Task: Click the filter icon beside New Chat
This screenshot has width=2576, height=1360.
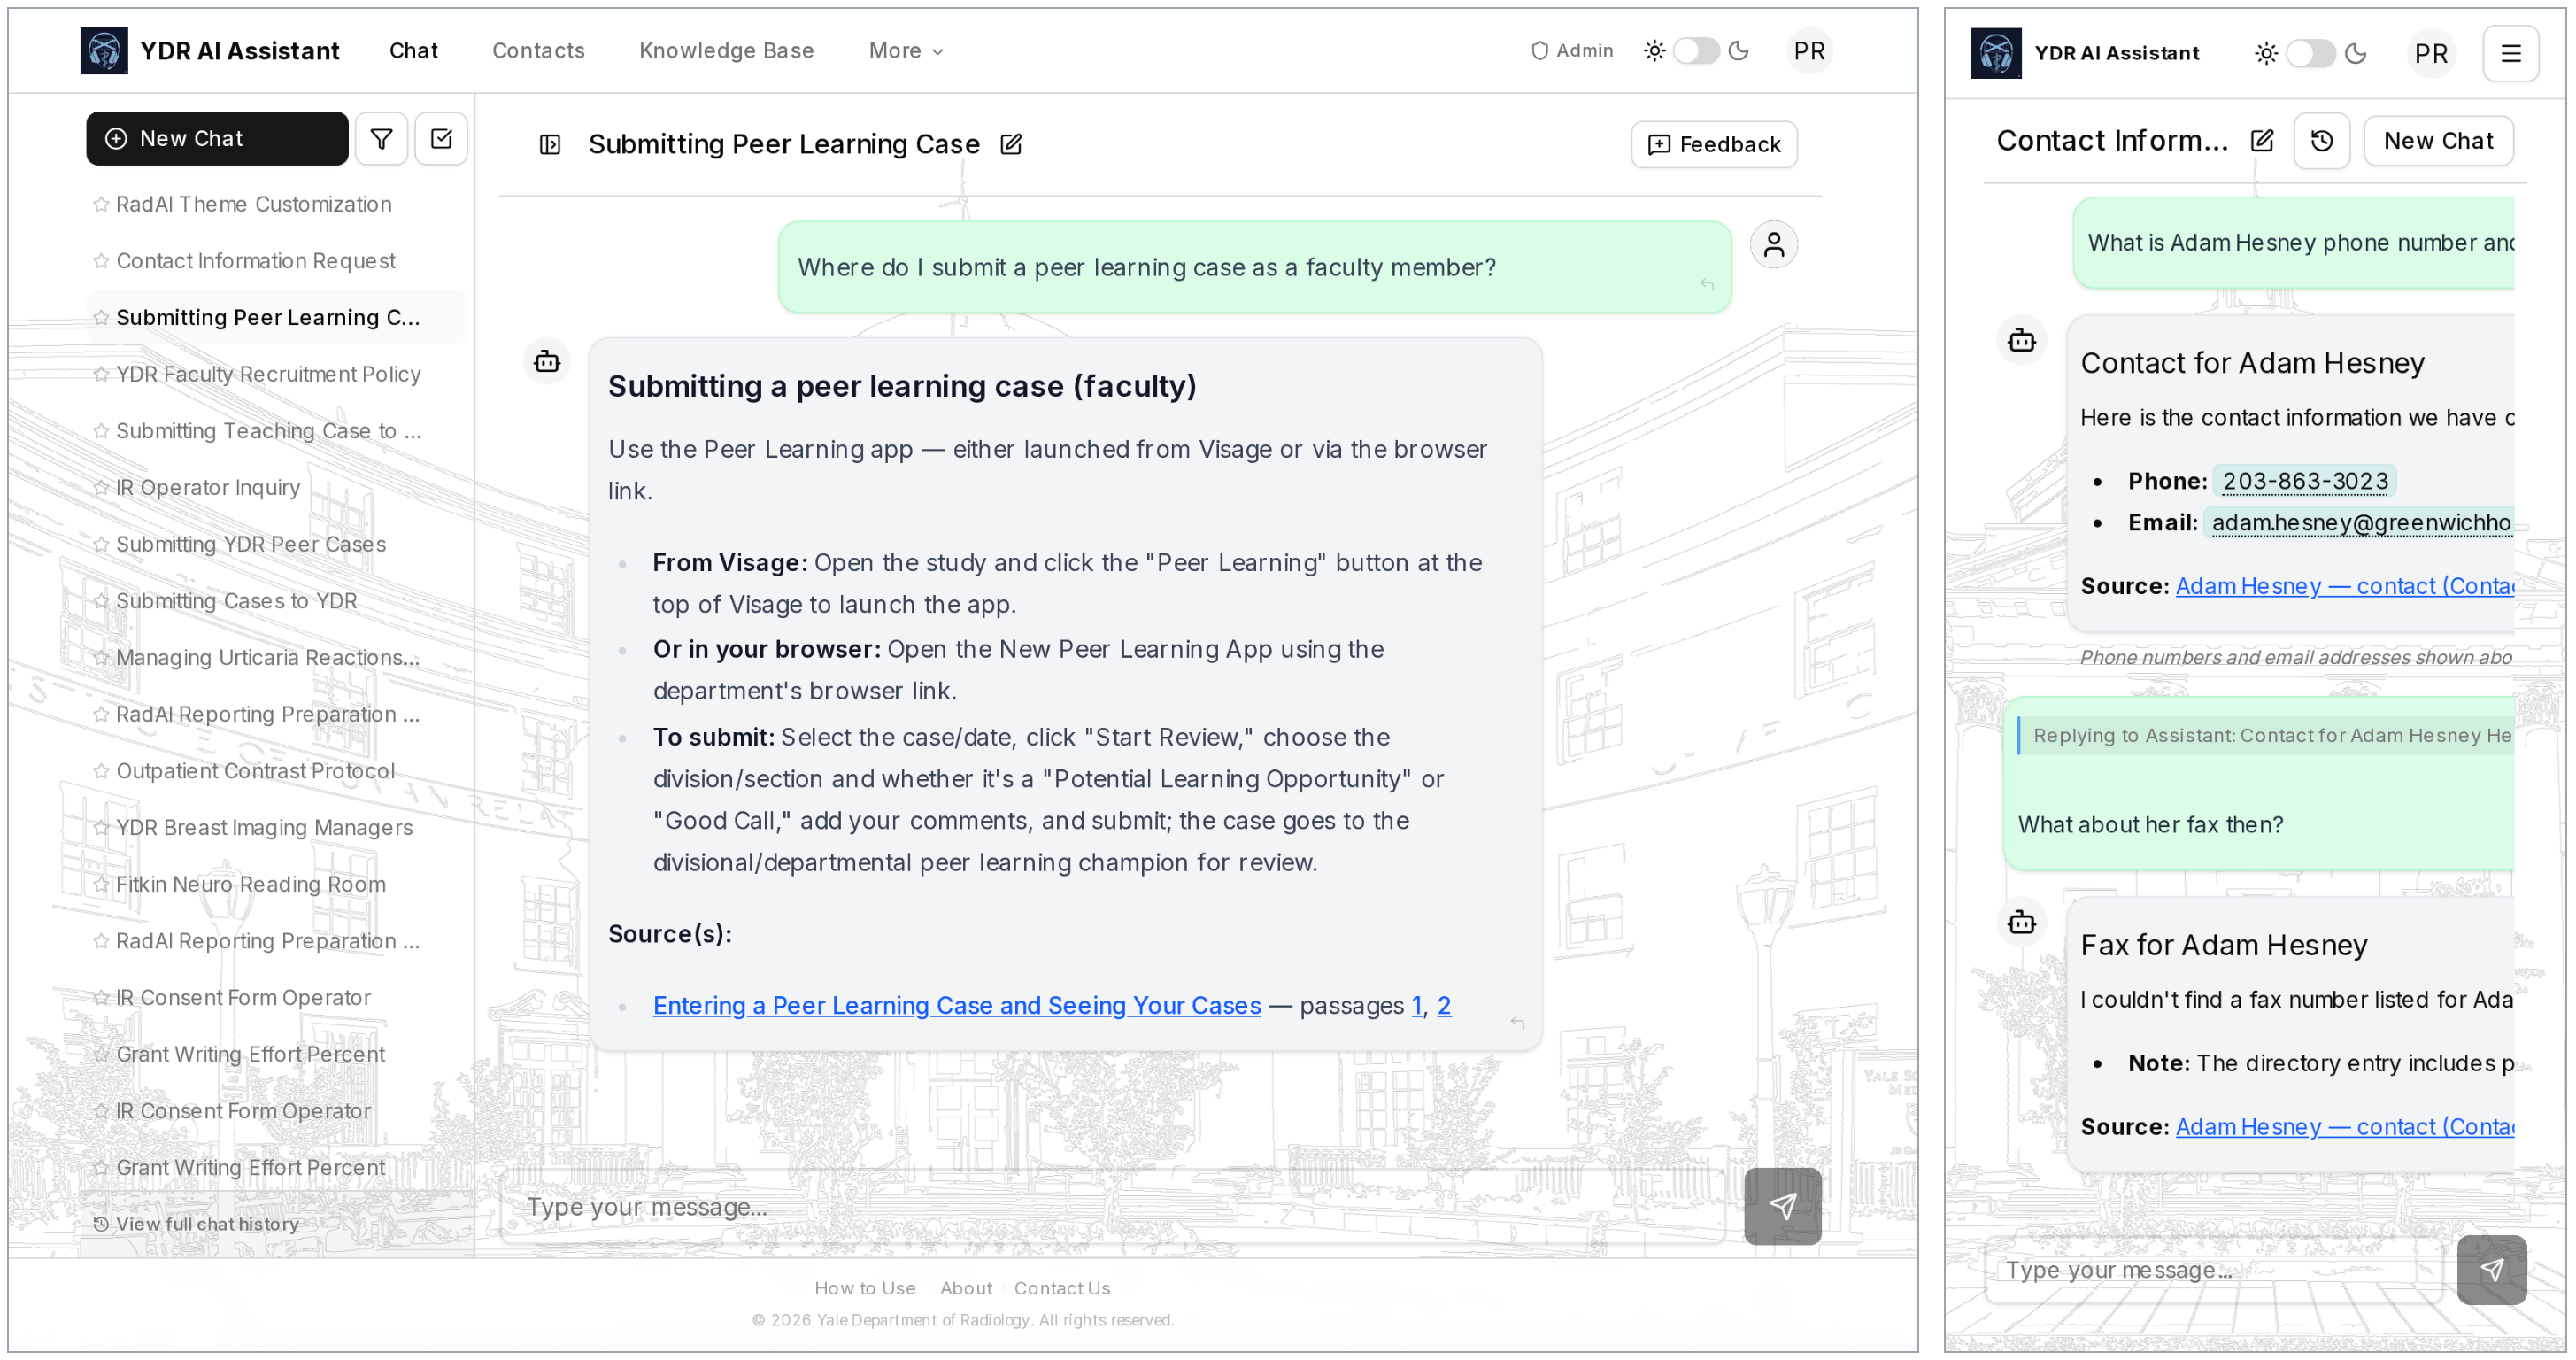Action: click(x=381, y=139)
